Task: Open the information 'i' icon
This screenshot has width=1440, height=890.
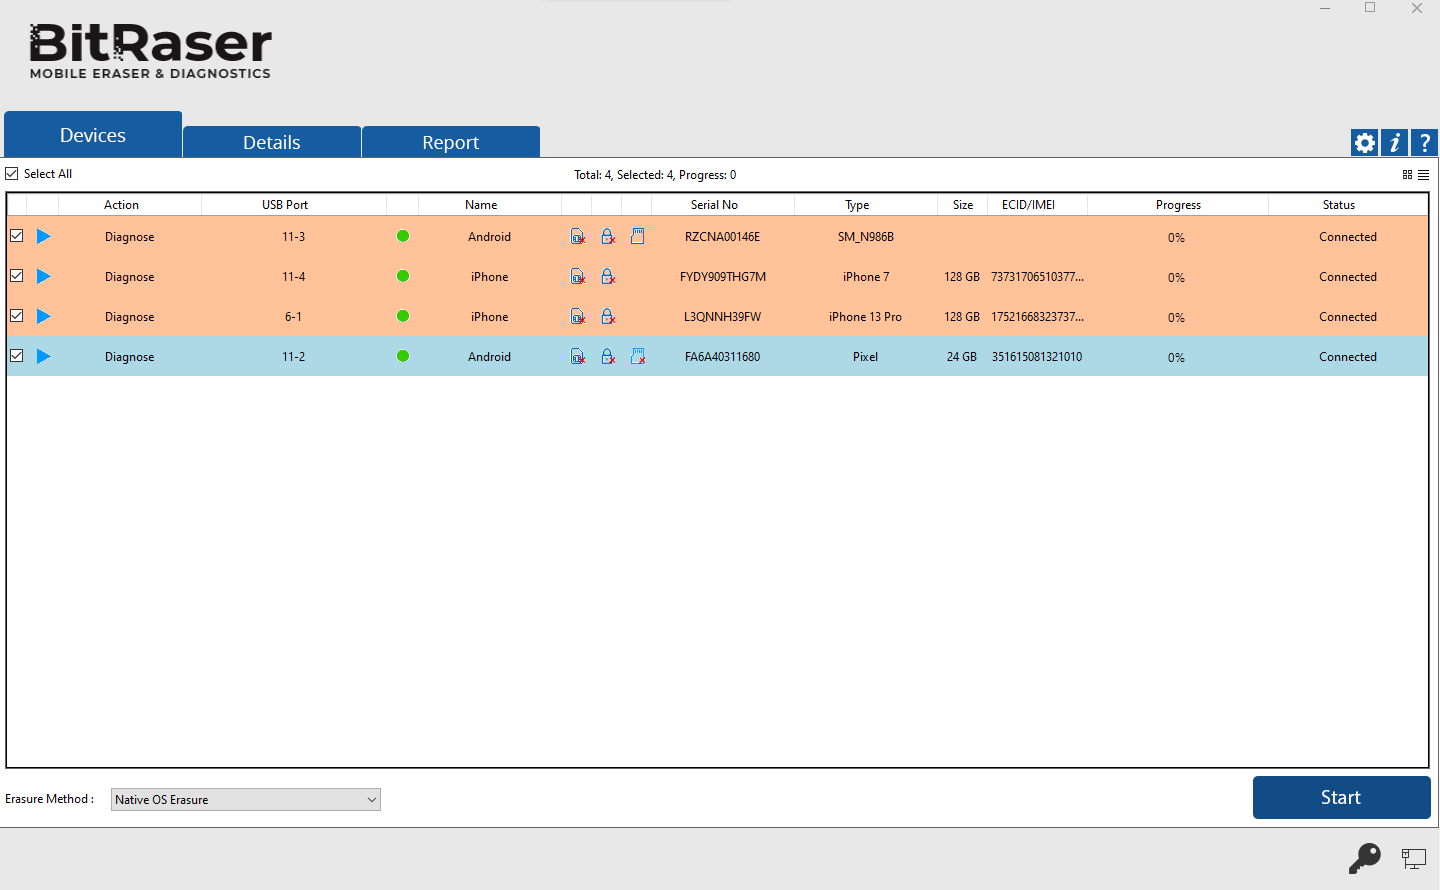Action: [1394, 143]
